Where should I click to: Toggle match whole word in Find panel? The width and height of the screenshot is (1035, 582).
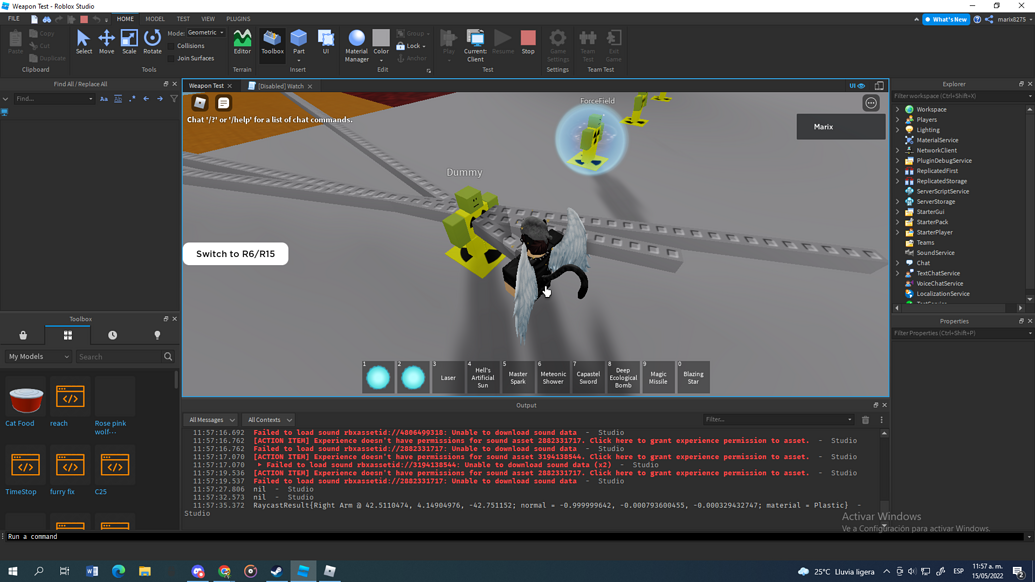(117, 99)
